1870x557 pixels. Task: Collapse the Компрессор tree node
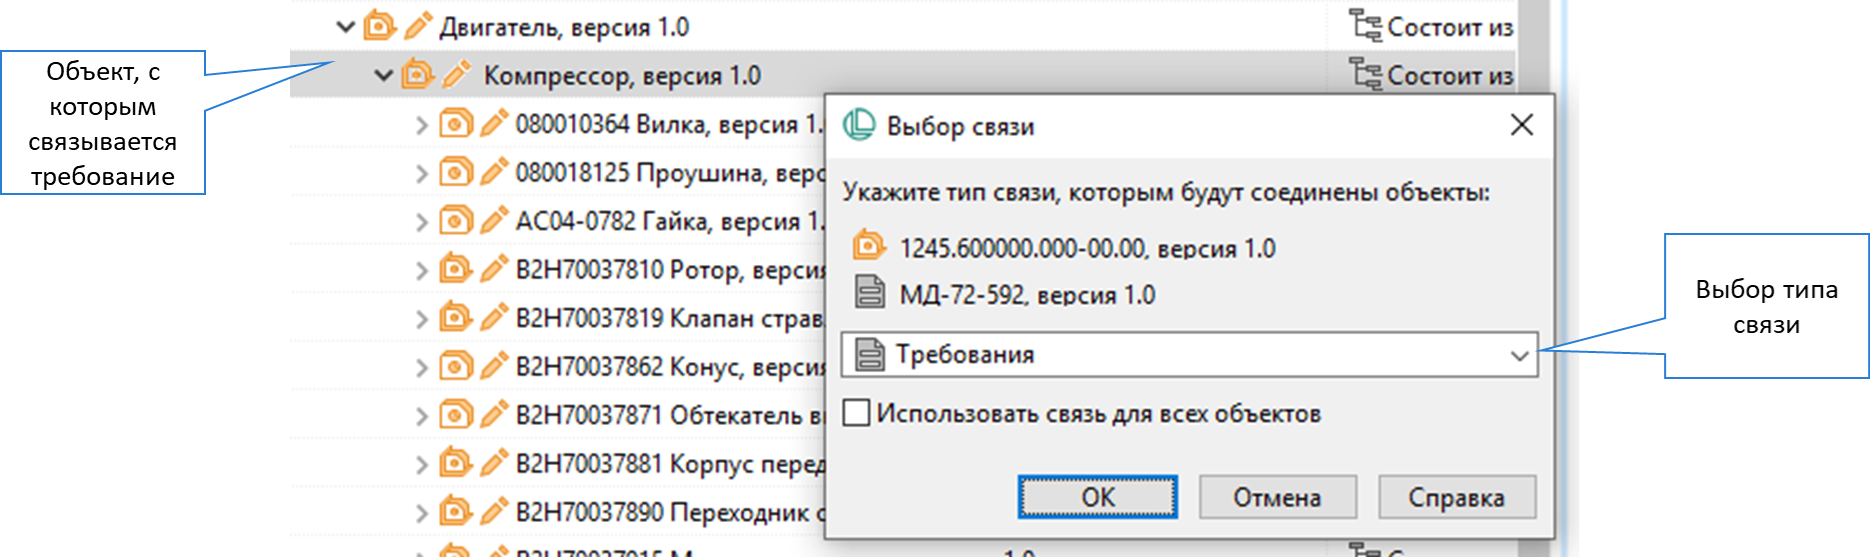pyautogui.click(x=383, y=76)
